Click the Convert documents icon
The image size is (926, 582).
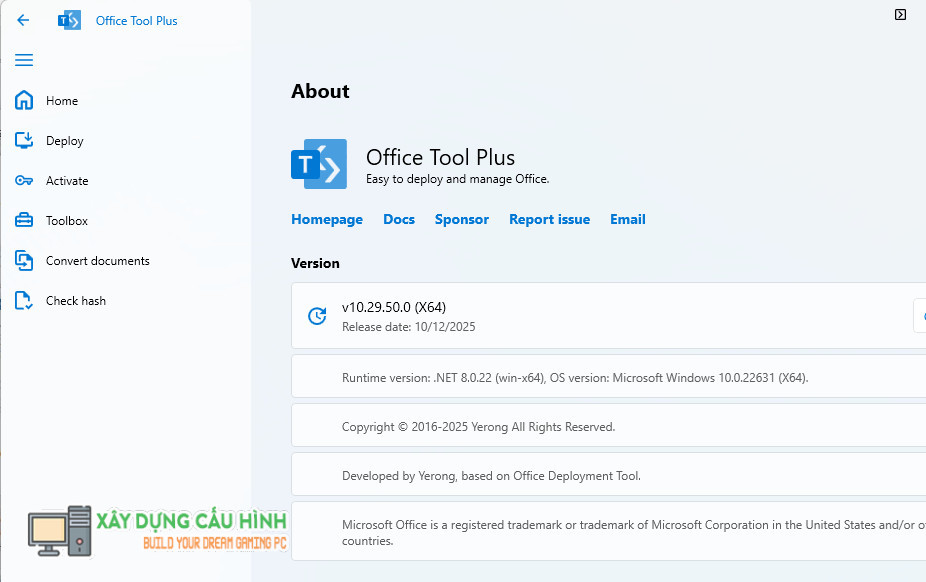pyautogui.click(x=25, y=261)
